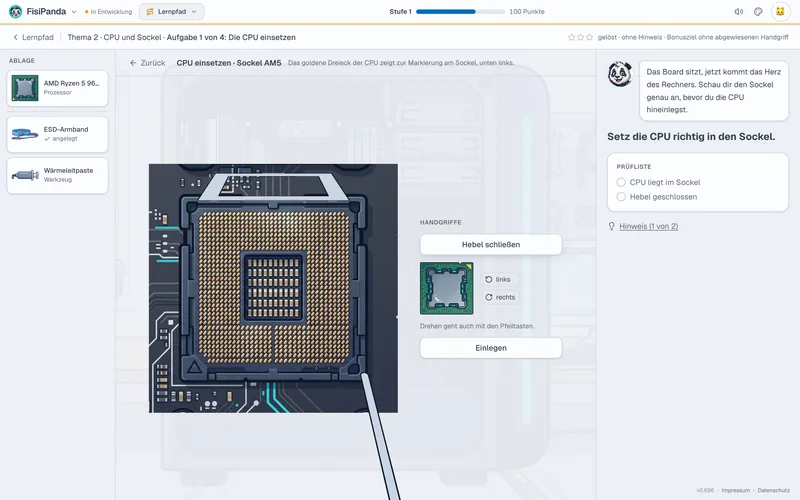Viewport: 800px width, 500px height.
Task: Open Hinweis (1 von 2) link
Action: click(648, 226)
